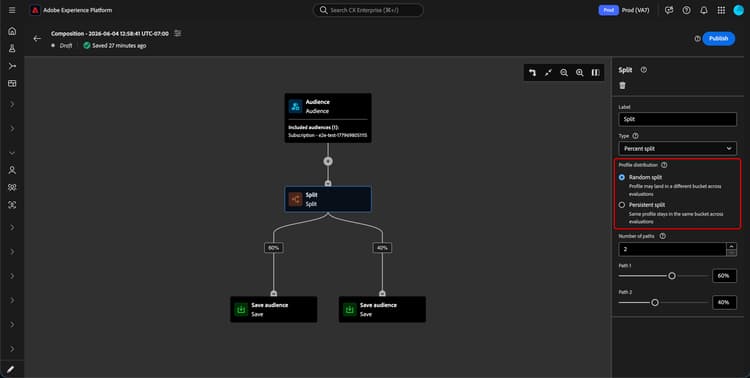Collapse the expanded sidebar section chevron
This screenshot has height=378, width=750.
pyautogui.click(x=12, y=153)
